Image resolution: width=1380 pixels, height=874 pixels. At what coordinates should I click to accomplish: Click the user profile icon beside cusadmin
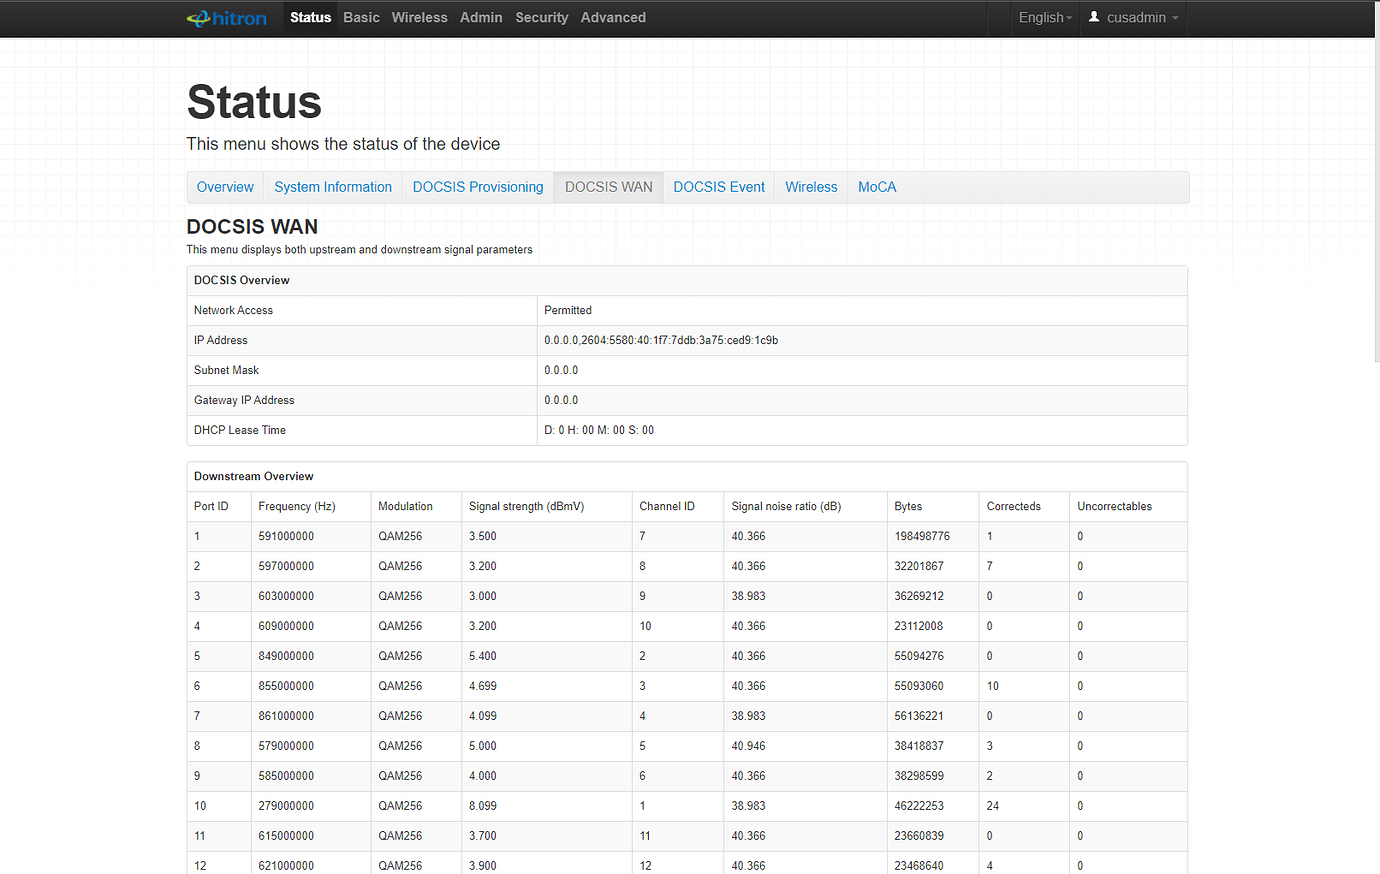point(1093,16)
